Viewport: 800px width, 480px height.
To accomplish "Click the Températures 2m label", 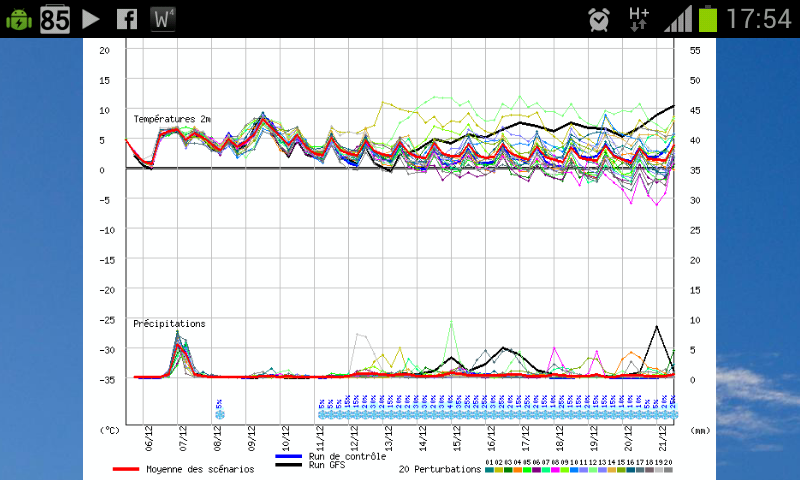I will (x=172, y=119).
